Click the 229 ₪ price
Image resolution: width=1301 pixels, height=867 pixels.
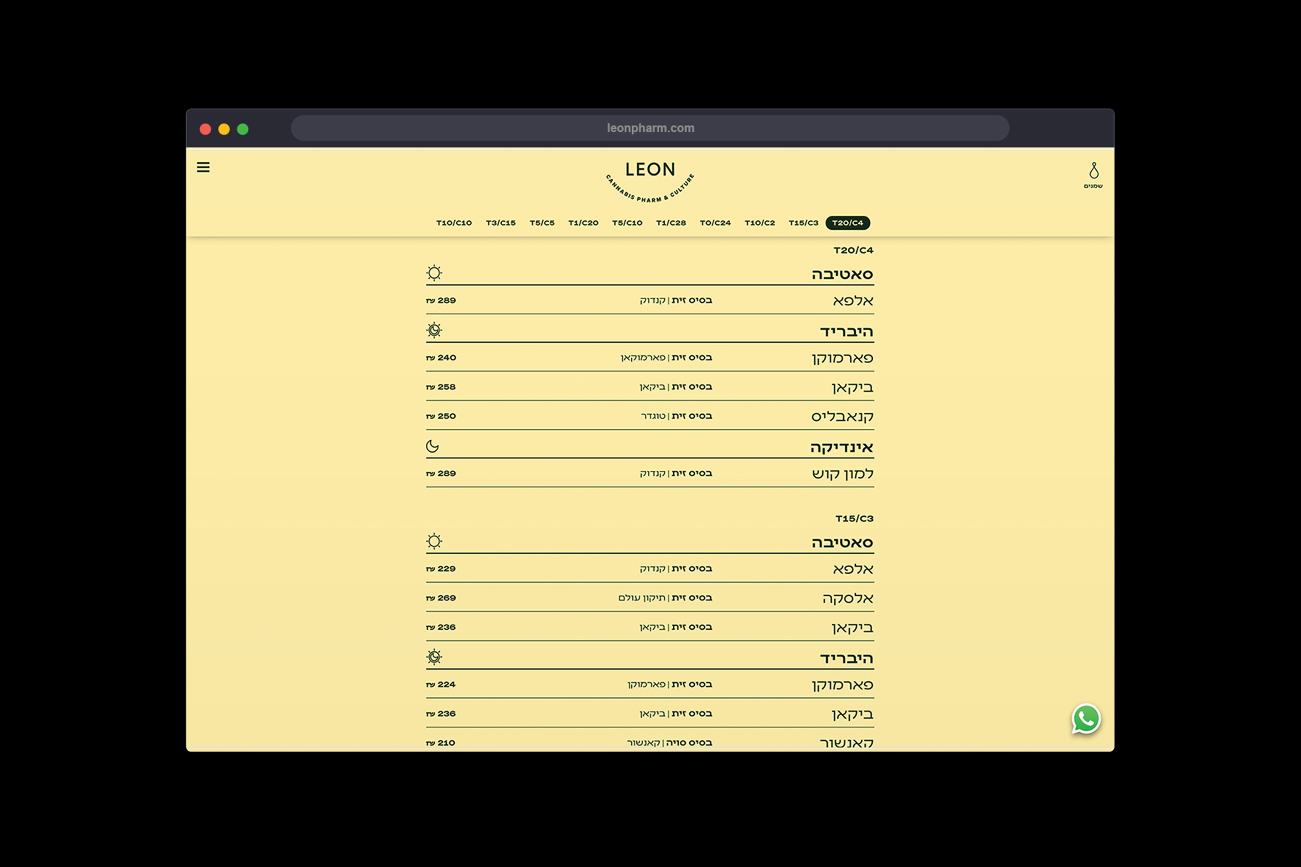[x=441, y=568]
